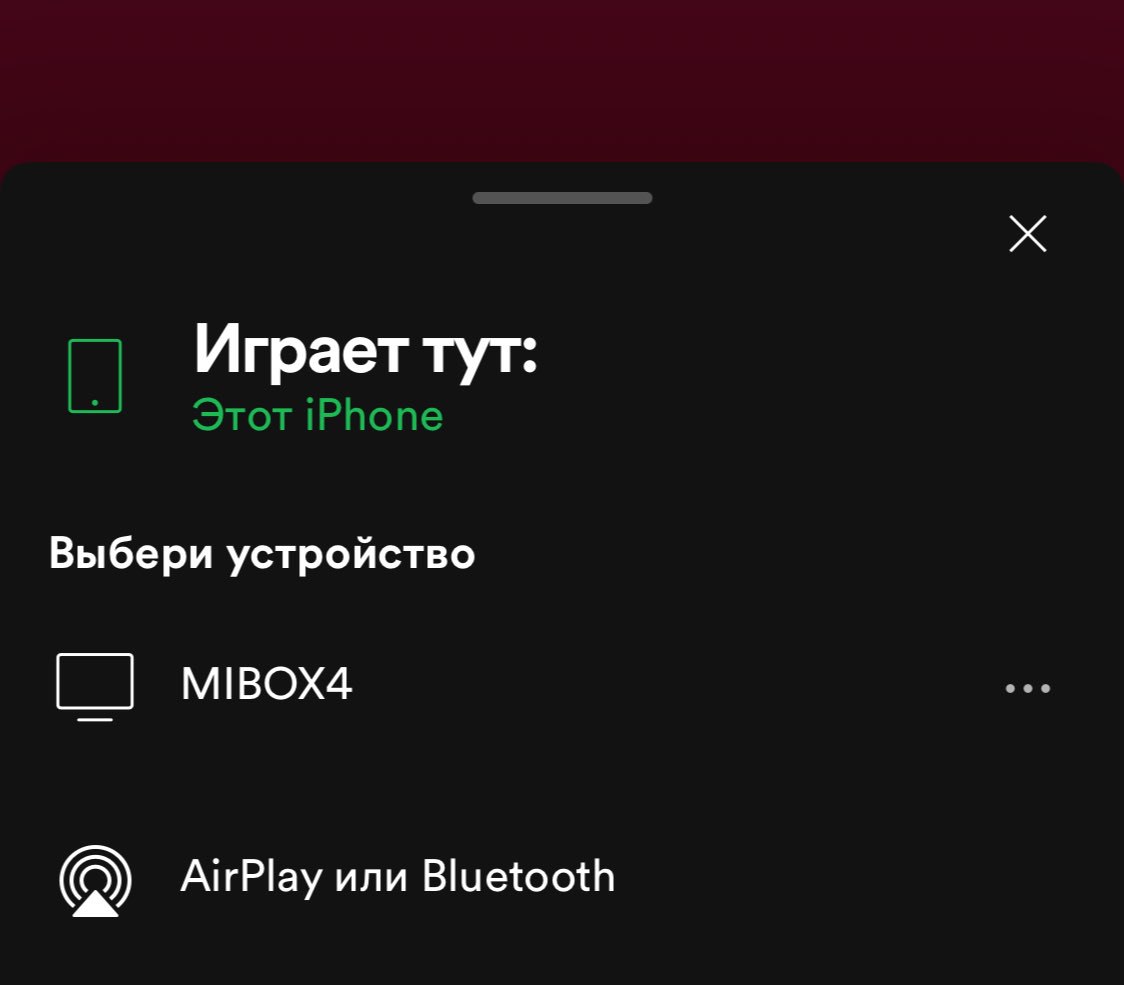Tap the word "iPhone" in the green subtitle
The image size is (1124, 985).
coord(374,415)
